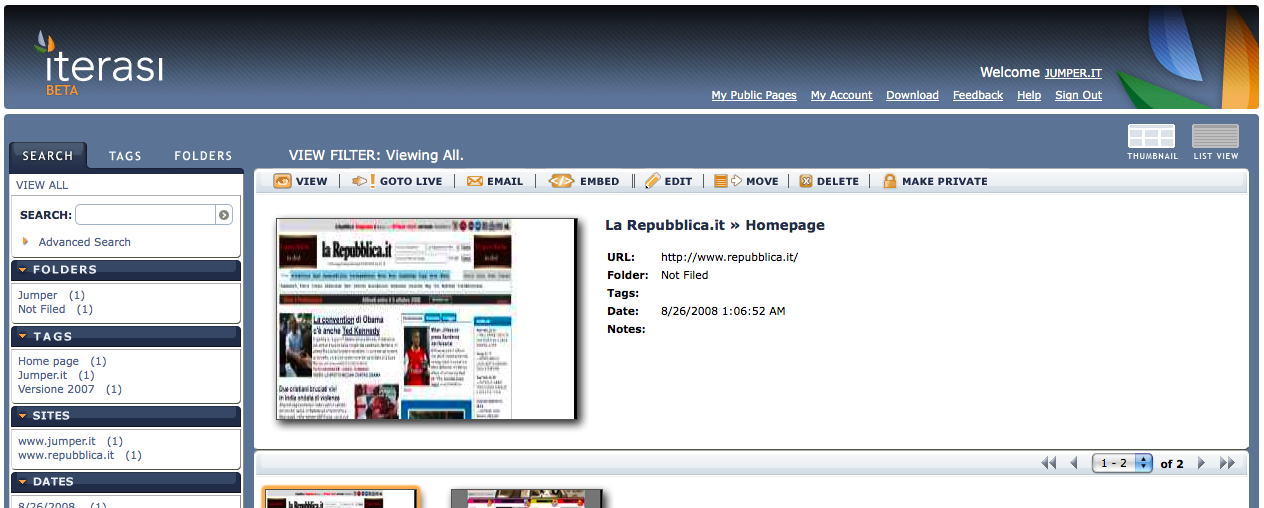1264x508 pixels.
Task: Open the Jumper folder
Action: [x=38, y=295]
